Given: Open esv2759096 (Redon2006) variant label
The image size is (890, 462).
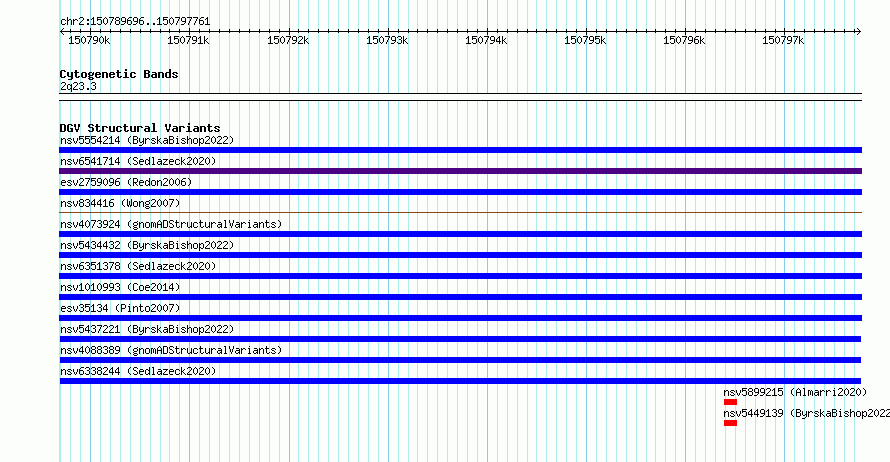Looking at the screenshot, I should pos(126,182).
